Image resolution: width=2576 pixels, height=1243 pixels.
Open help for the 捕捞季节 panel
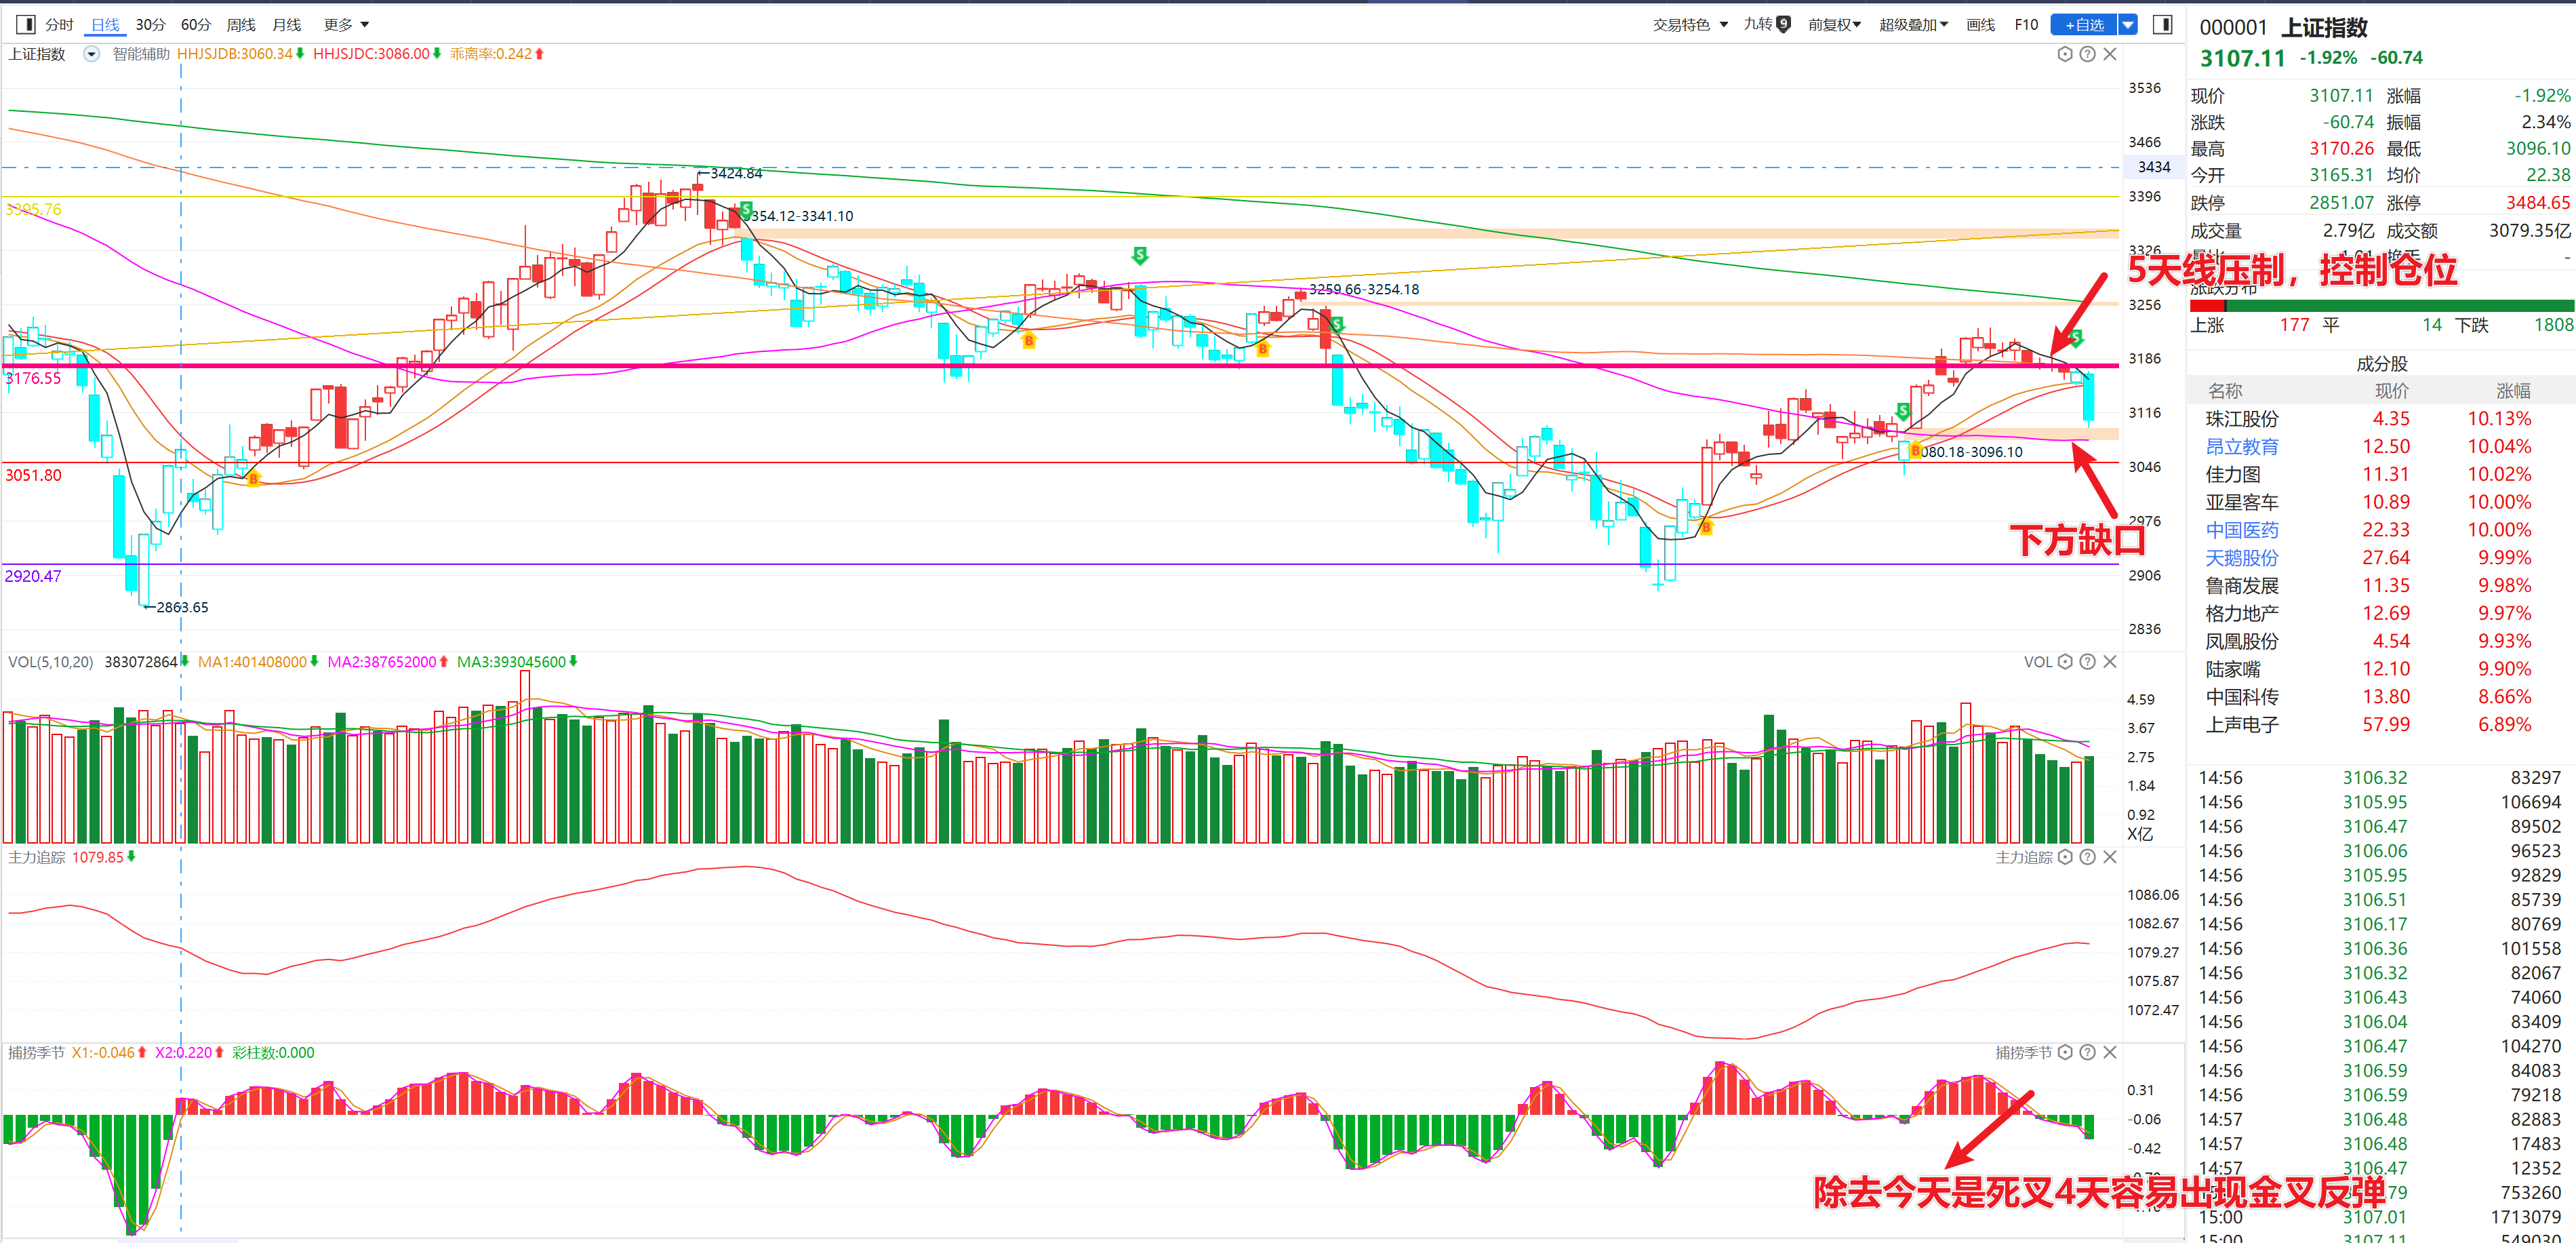[x=2087, y=1052]
